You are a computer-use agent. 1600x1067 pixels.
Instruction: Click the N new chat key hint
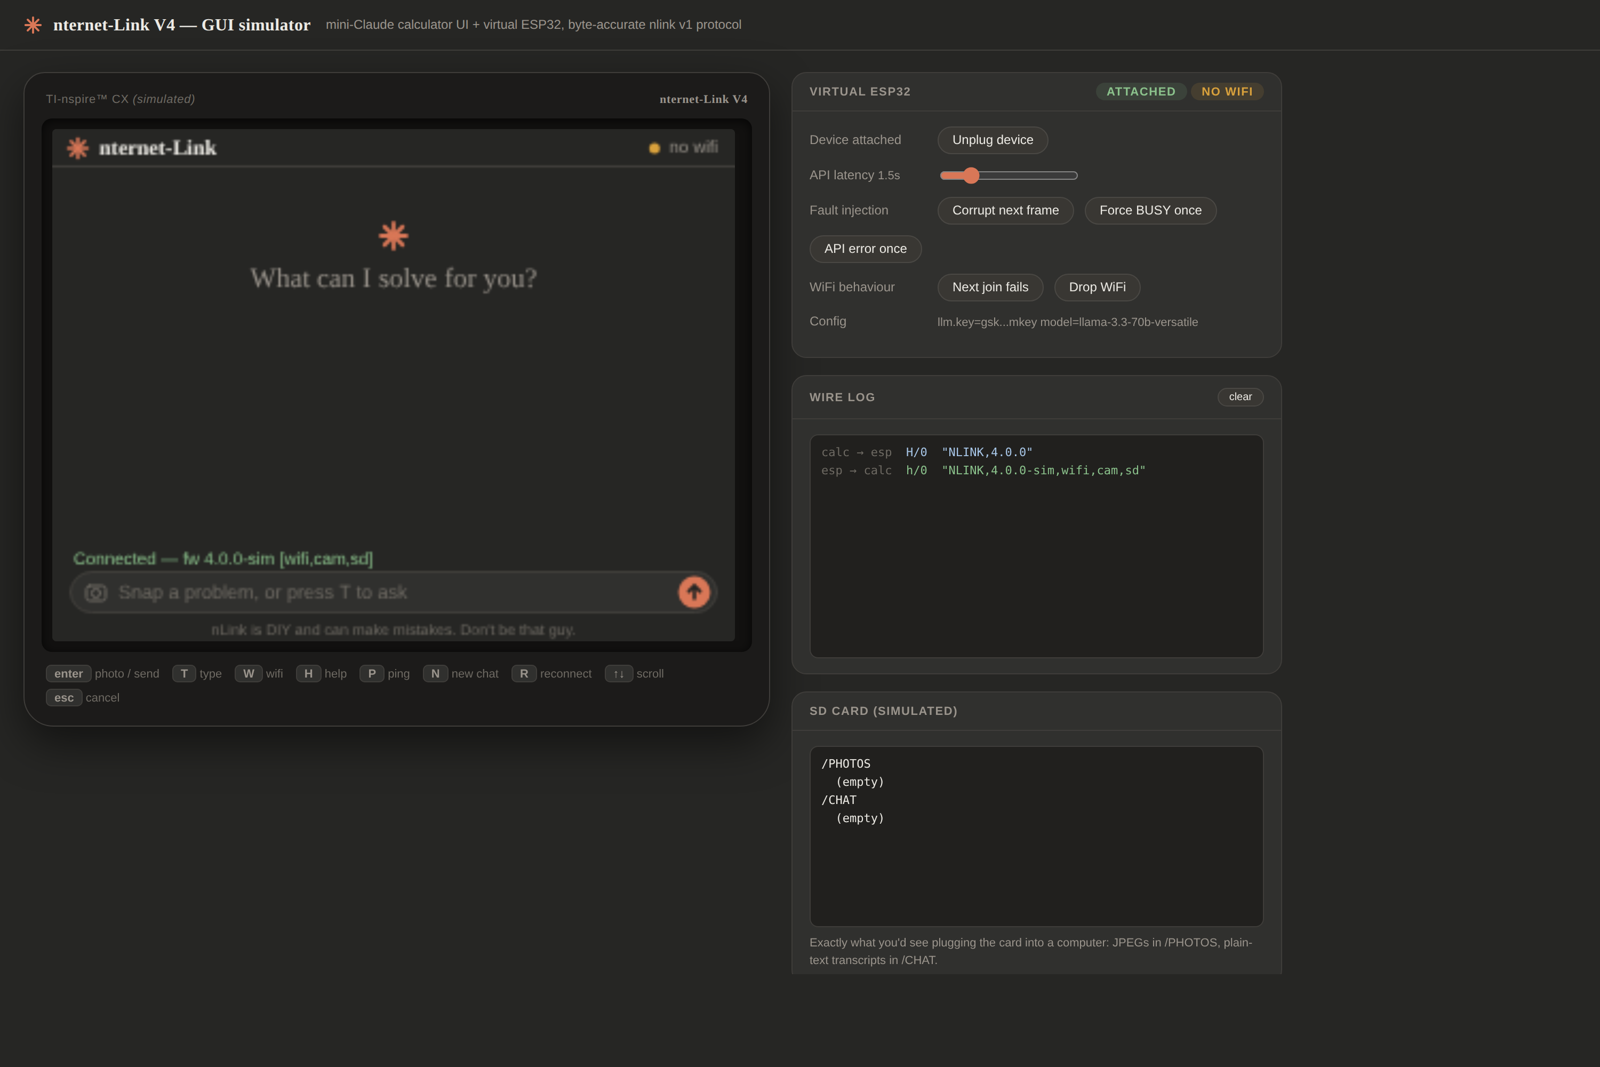461,674
